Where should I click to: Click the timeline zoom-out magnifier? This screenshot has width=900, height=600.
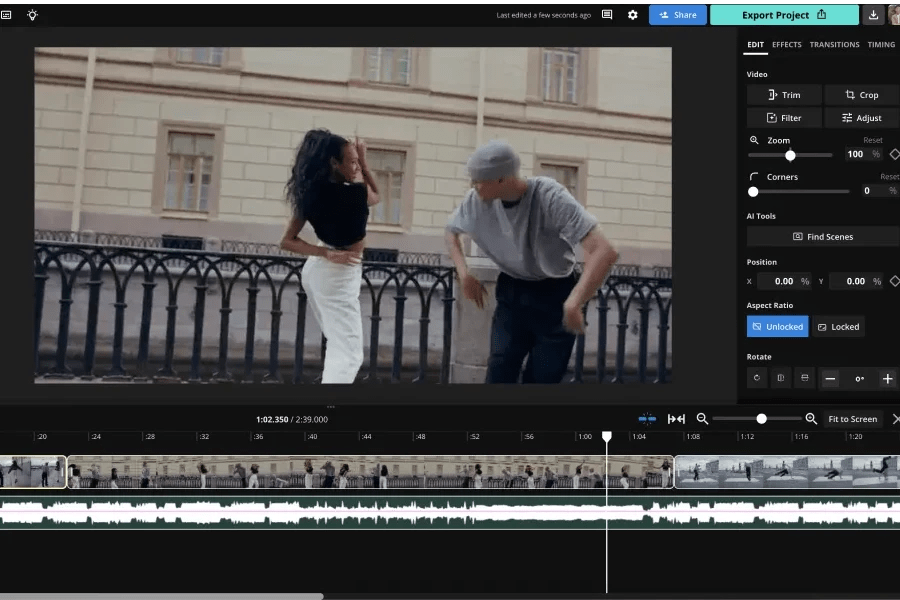click(702, 419)
